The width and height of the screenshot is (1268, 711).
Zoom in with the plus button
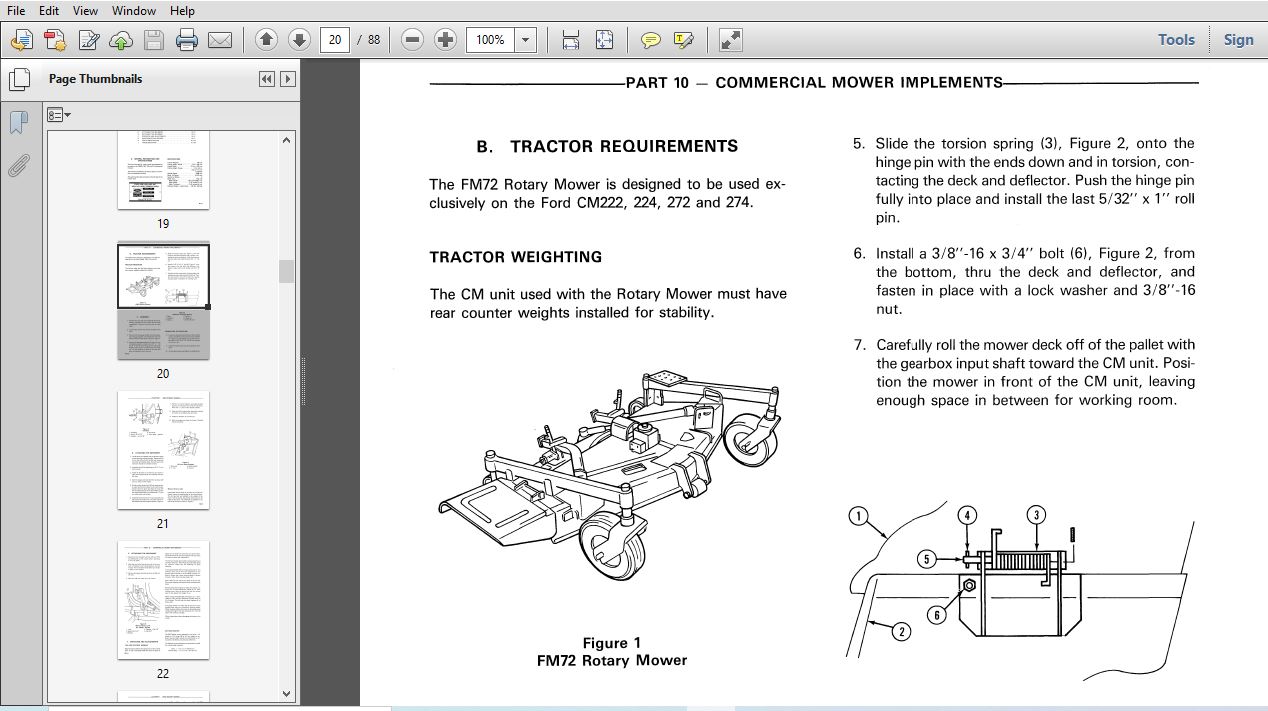445,40
